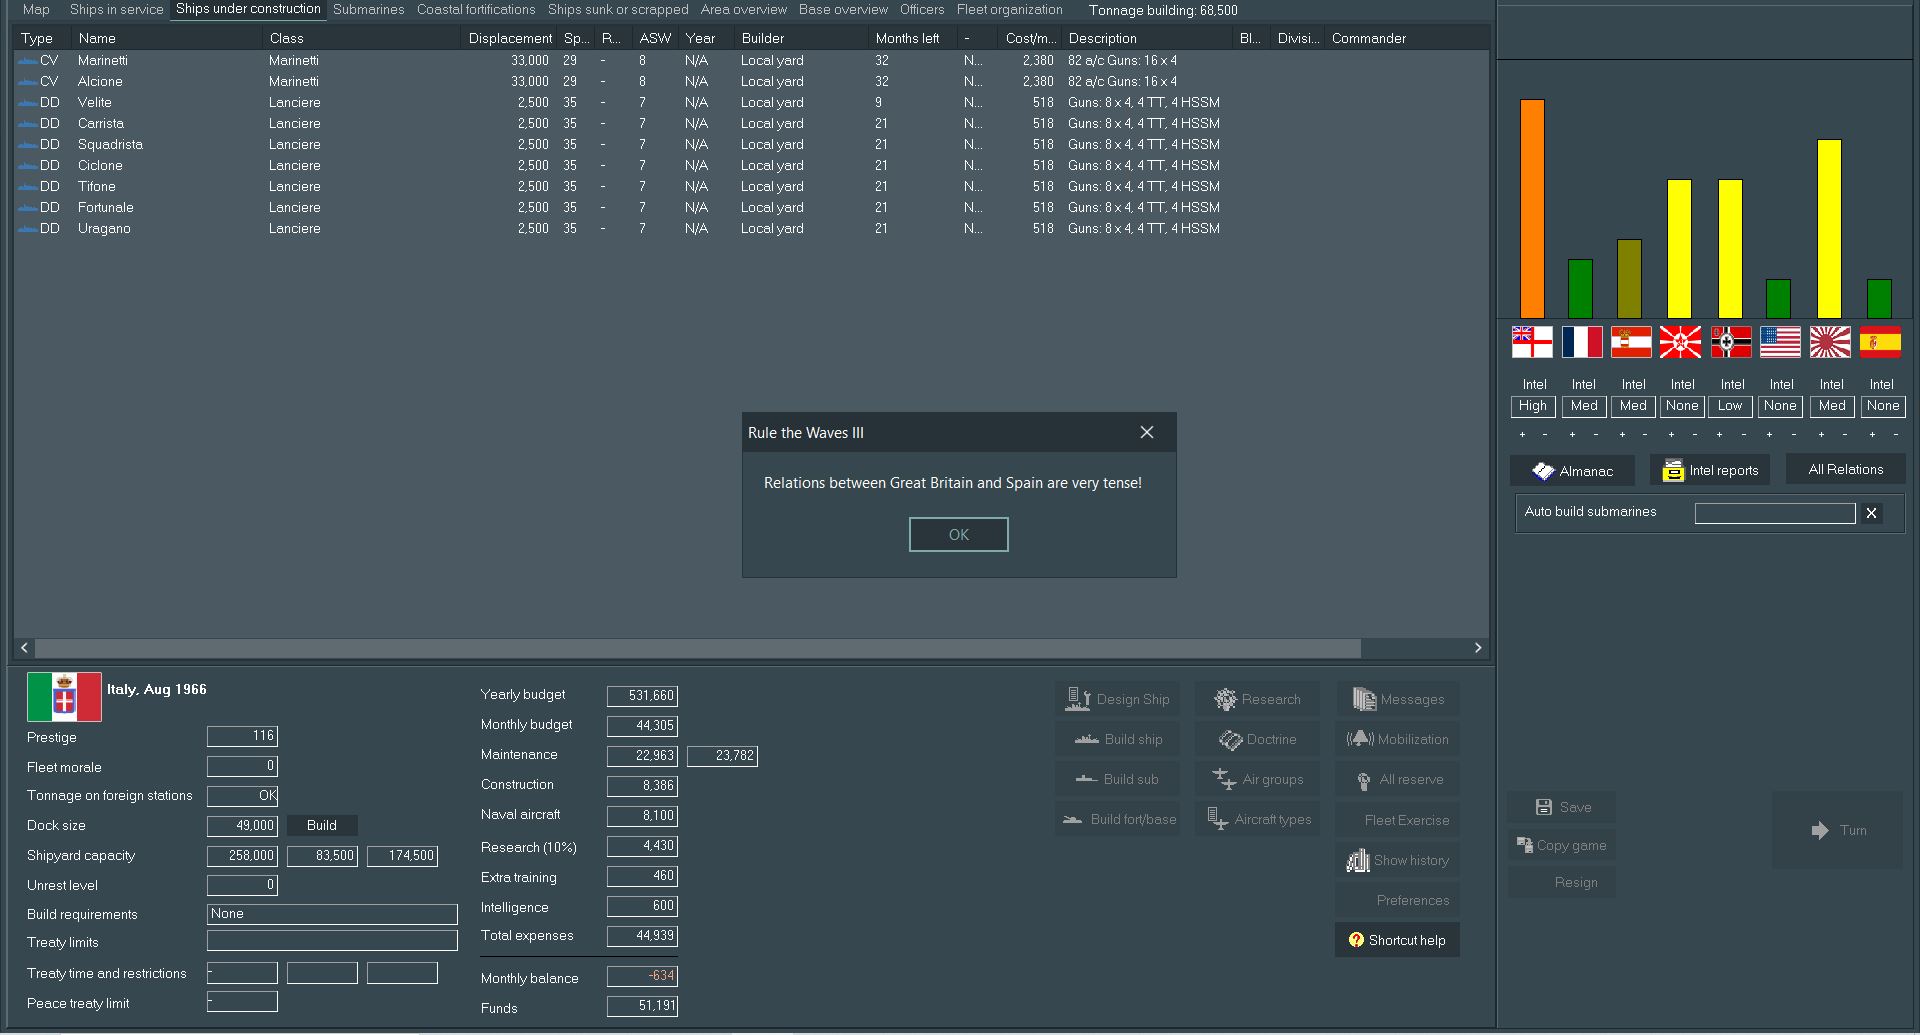Click the Research (10%) value field

(642, 846)
